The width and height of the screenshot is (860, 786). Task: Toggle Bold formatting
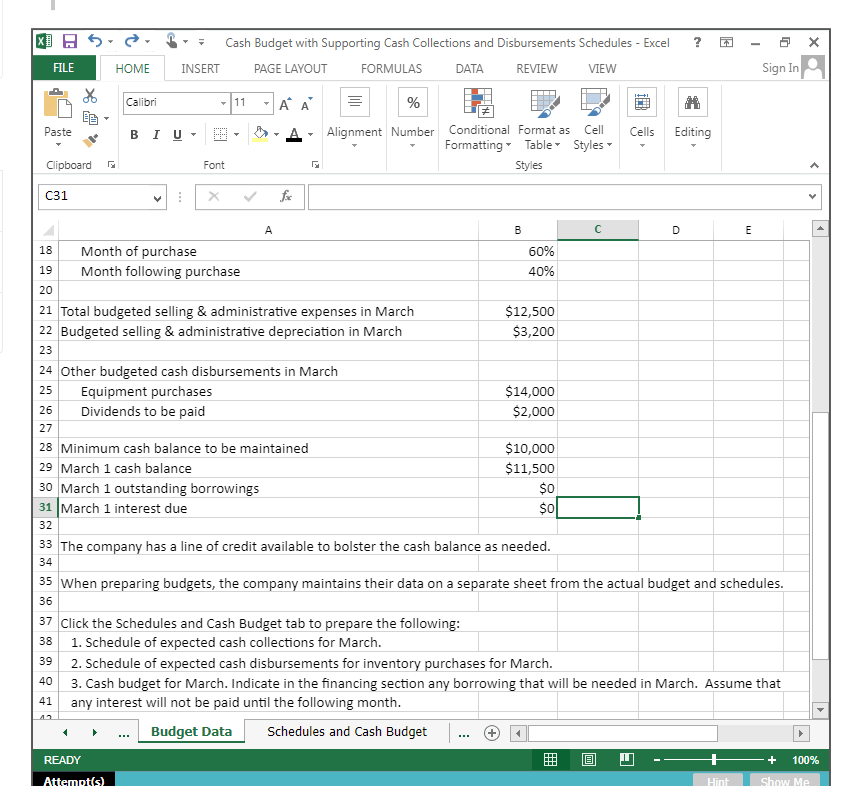coord(134,134)
